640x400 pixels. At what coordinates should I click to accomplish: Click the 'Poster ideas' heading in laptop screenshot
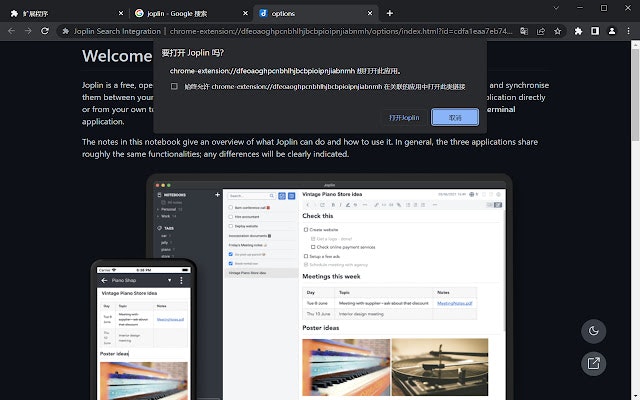point(320,328)
